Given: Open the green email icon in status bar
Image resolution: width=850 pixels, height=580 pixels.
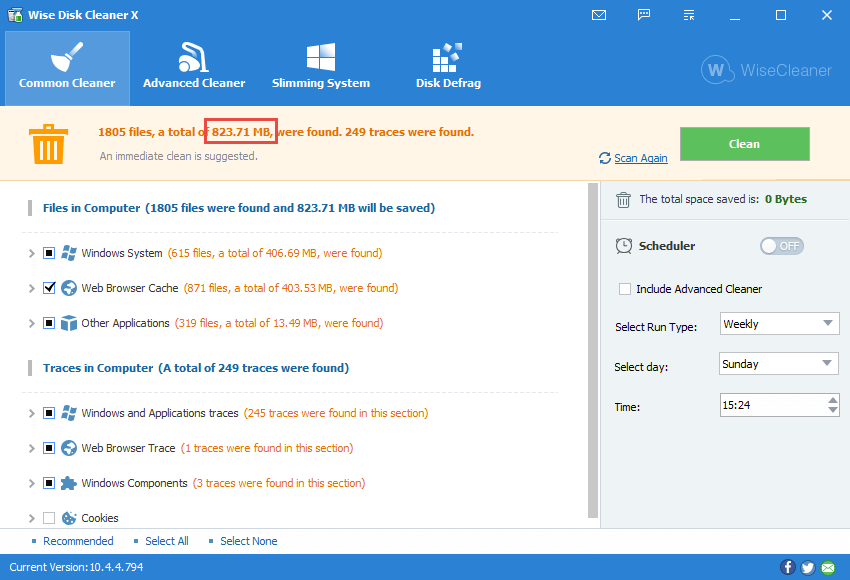Looking at the screenshot, I should point(828,568).
